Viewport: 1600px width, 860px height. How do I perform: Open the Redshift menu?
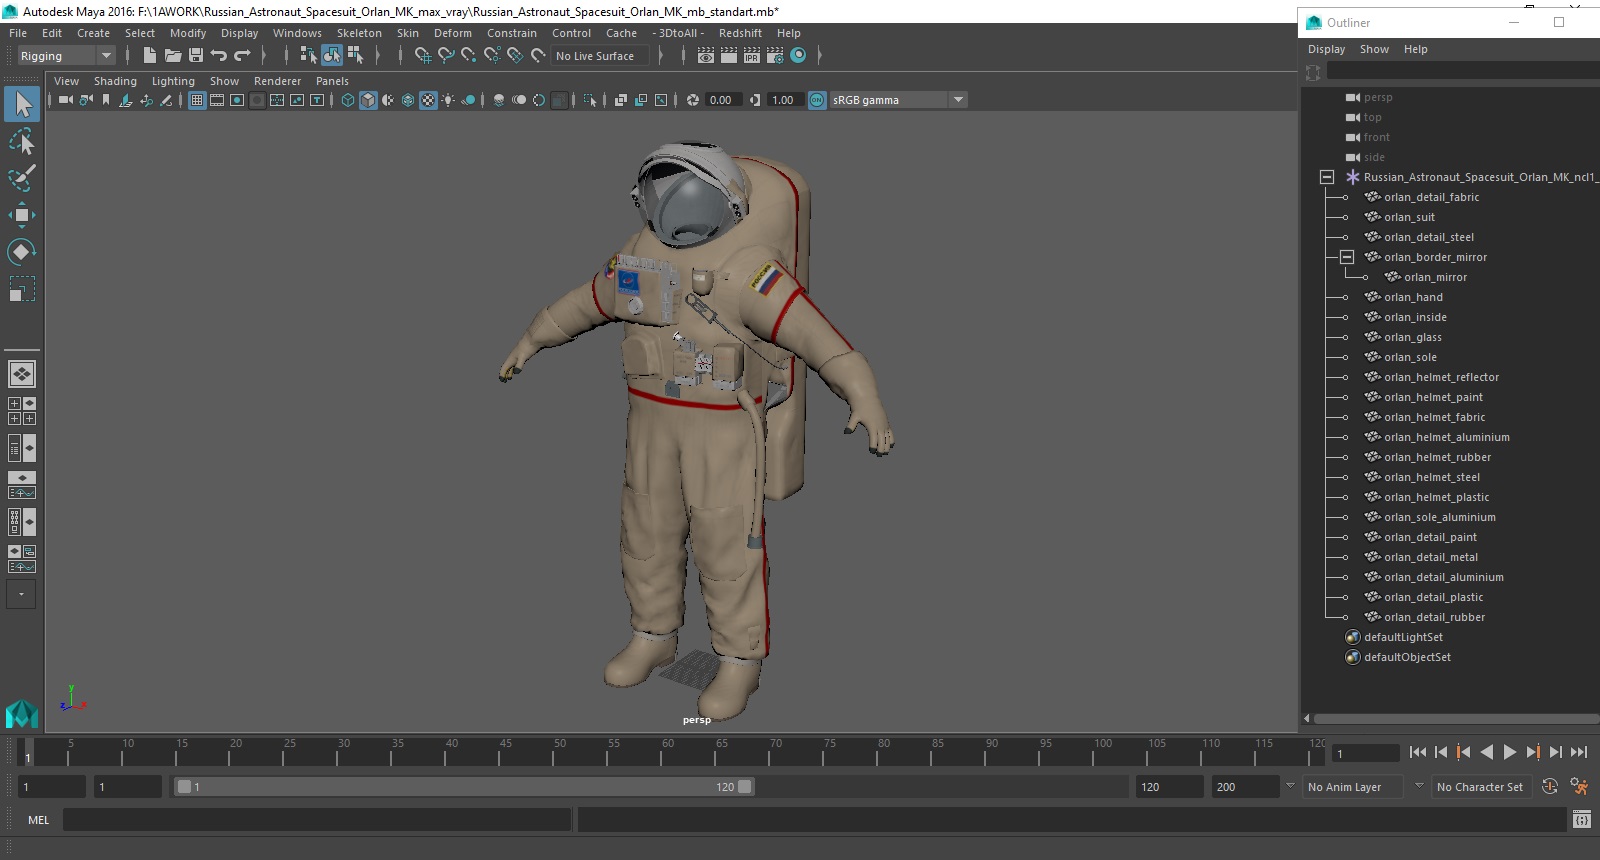(x=740, y=33)
